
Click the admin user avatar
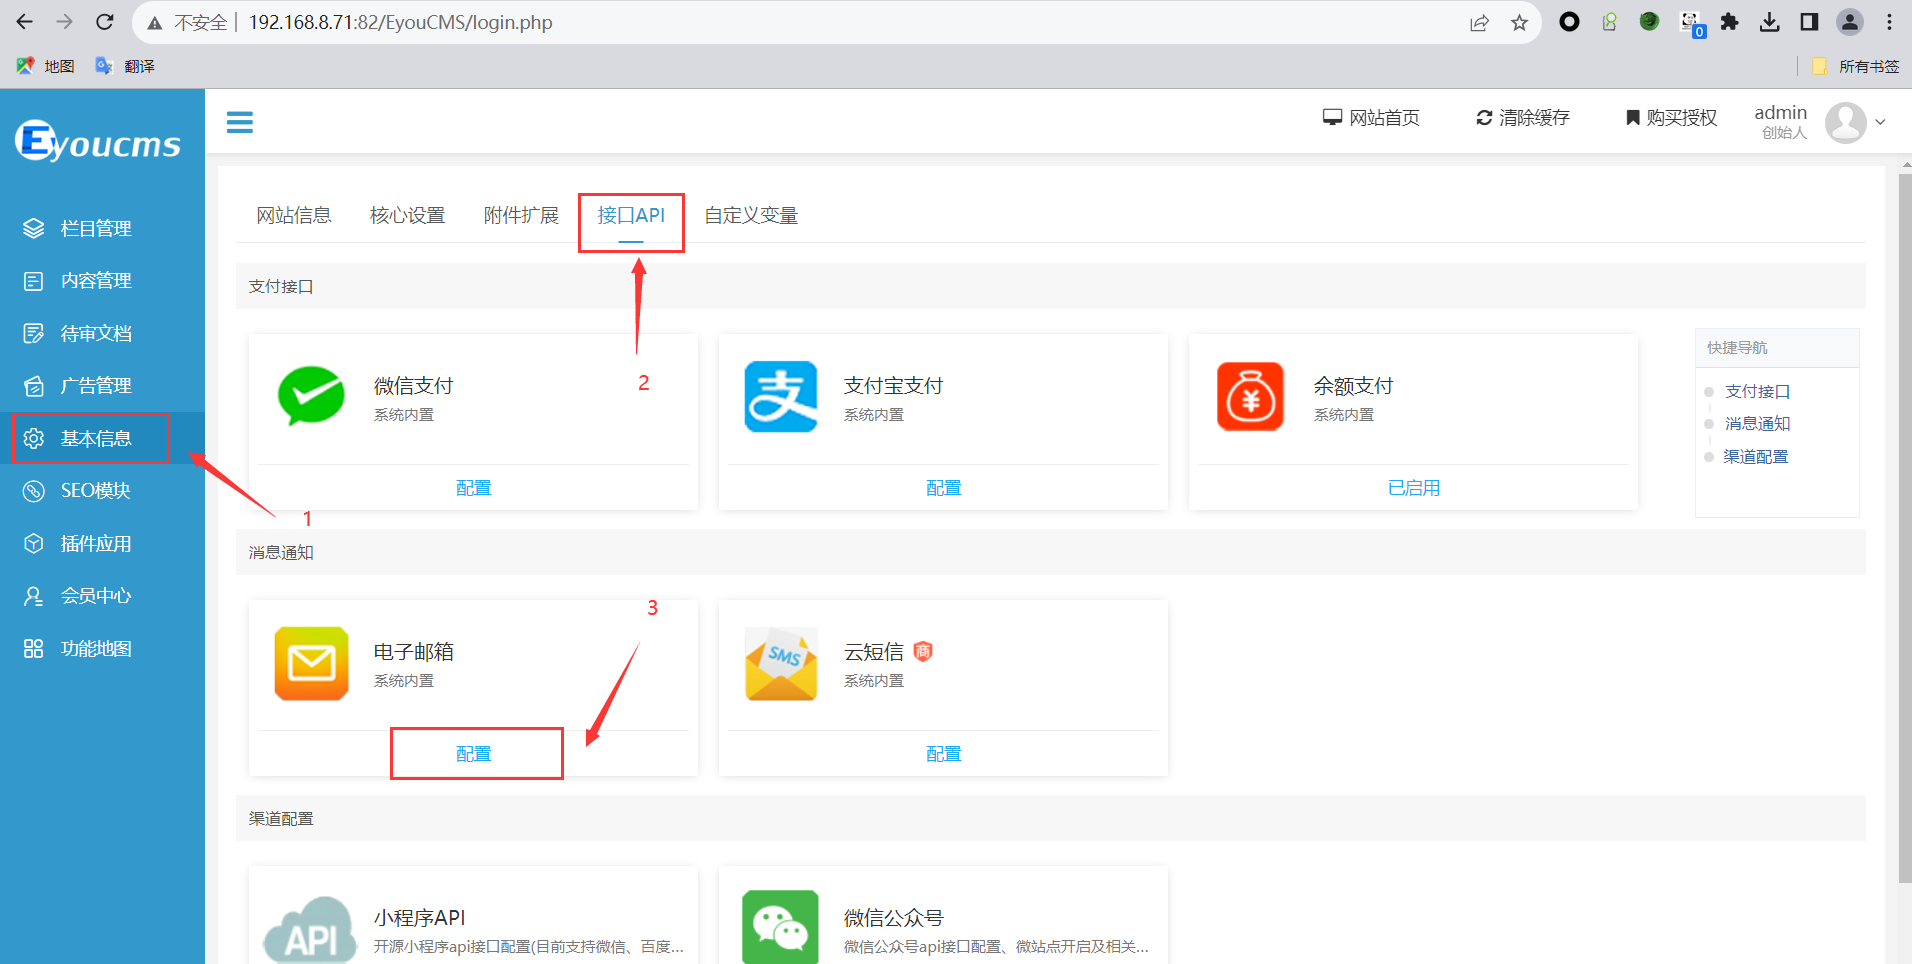pos(1845,122)
